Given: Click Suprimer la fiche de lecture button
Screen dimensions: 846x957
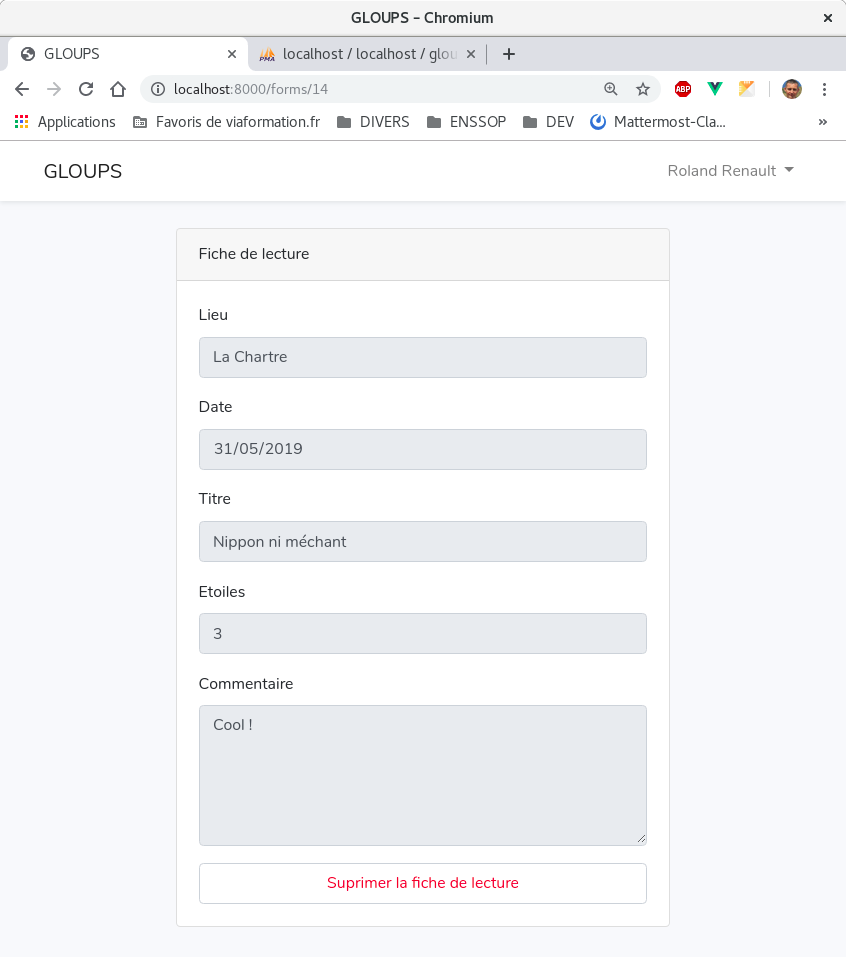Looking at the screenshot, I should [x=423, y=883].
